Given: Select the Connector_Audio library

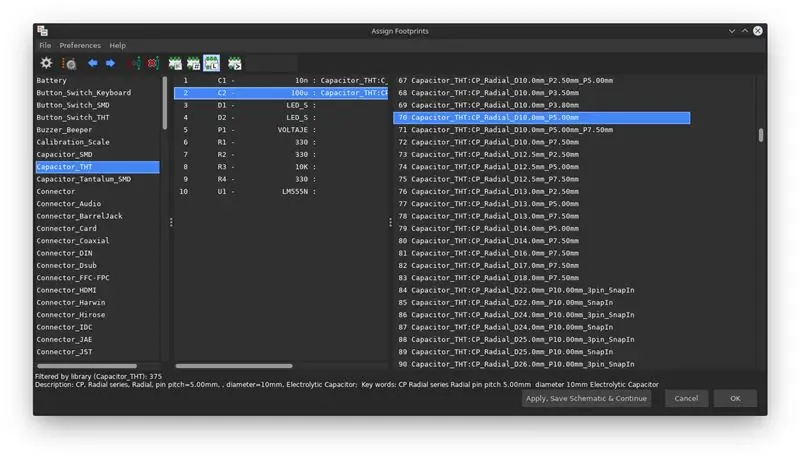Looking at the screenshot, I should point(97,203).
